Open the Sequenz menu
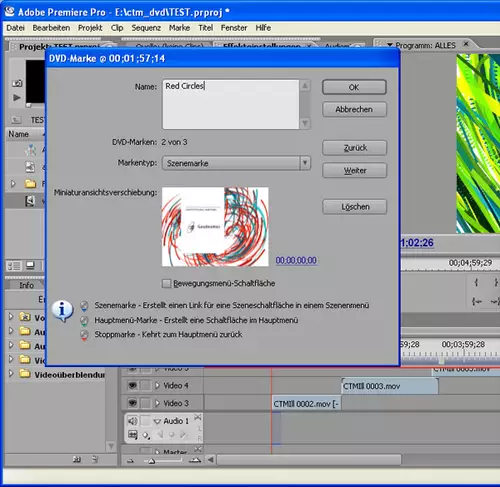The image size is (500, 487). pyautogui.click(x=146, y=28)
